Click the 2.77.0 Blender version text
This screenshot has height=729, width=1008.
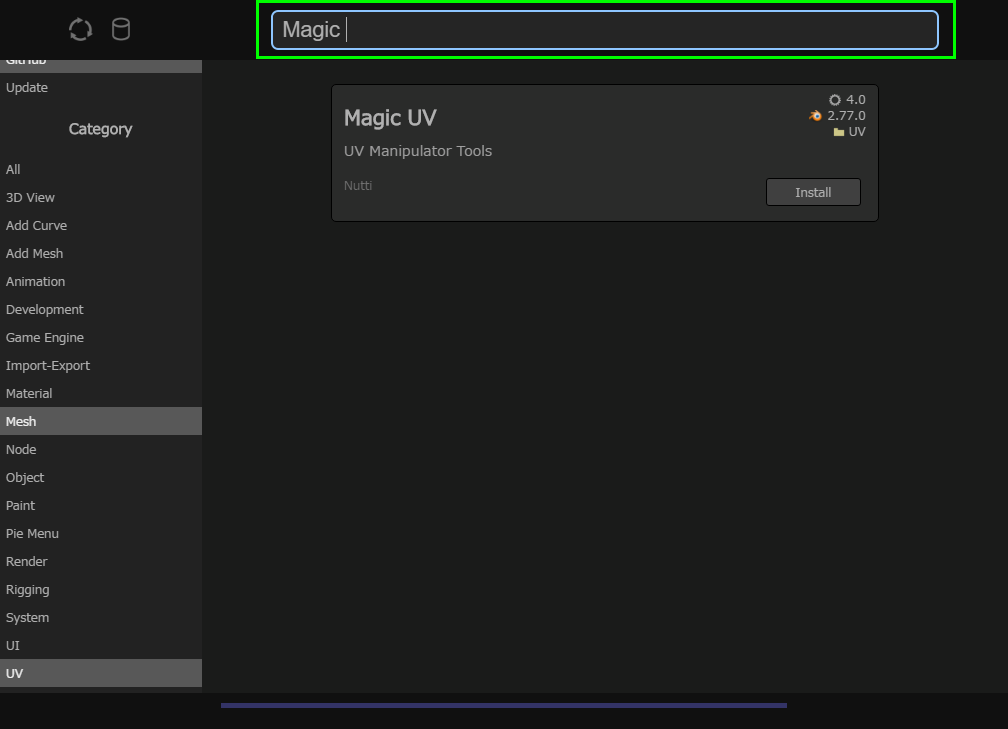846,116
